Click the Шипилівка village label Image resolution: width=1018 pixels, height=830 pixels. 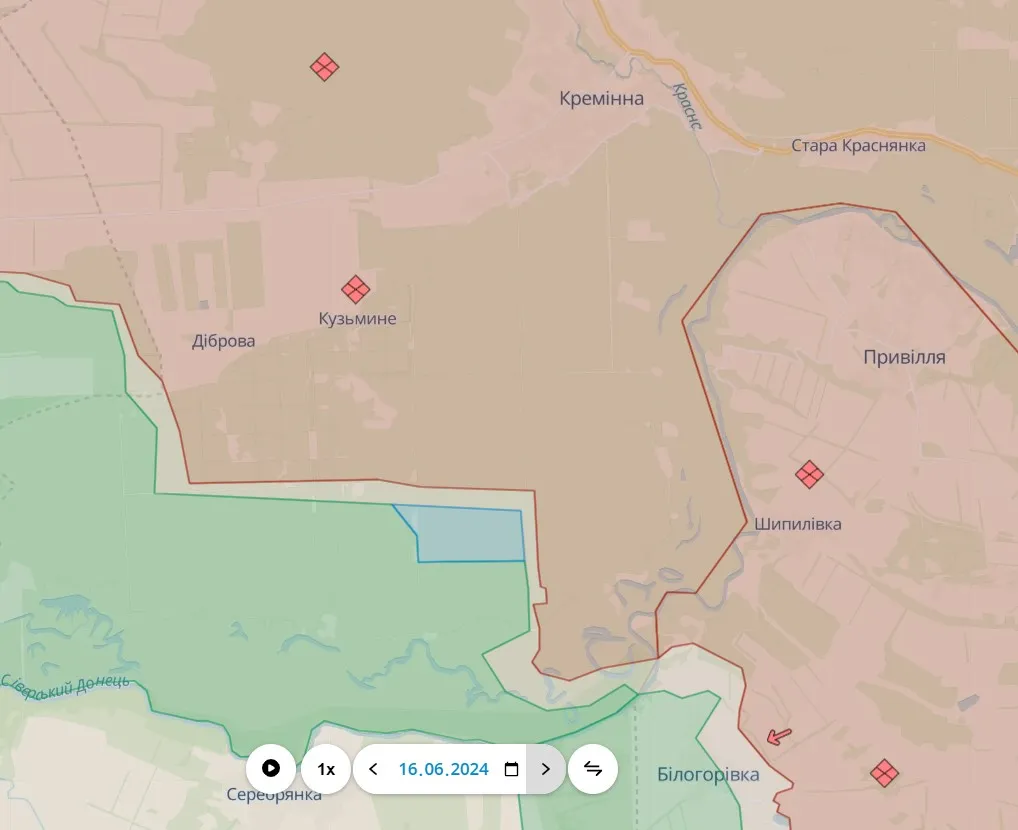(798, 524)
